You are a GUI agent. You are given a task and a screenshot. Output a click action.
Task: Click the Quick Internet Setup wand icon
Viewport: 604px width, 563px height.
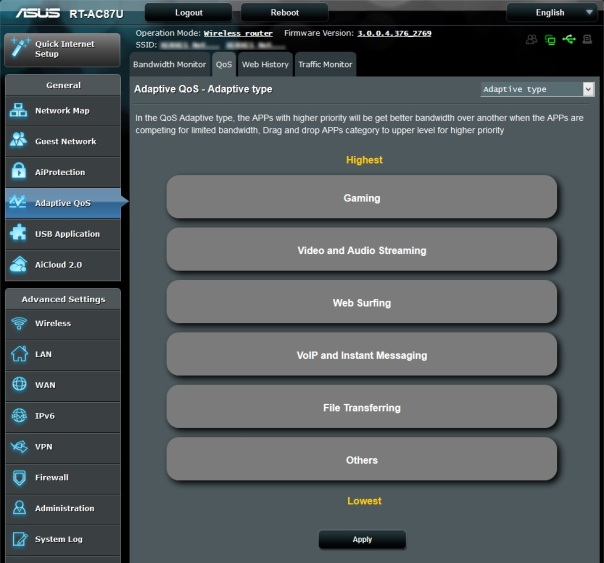(20, 48)
